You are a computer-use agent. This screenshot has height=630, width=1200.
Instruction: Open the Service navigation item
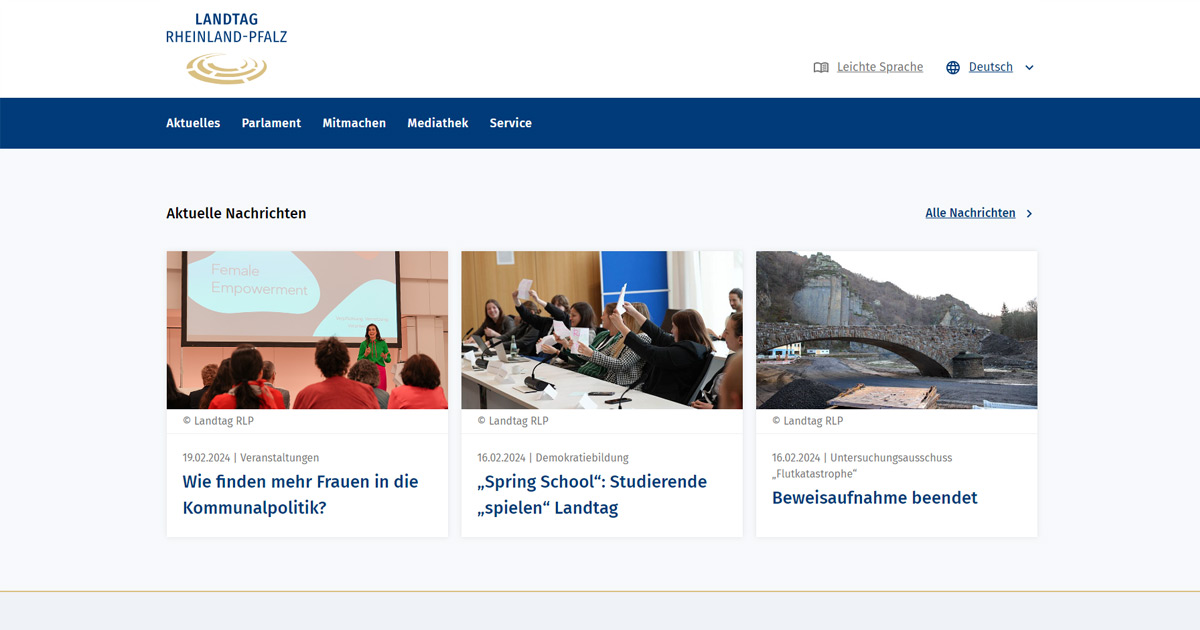coord(510,123)
